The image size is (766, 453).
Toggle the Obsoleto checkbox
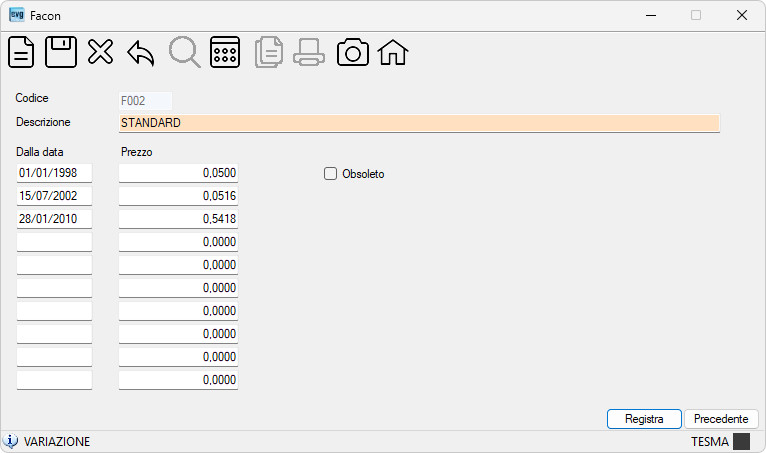[x=330, y=173]
